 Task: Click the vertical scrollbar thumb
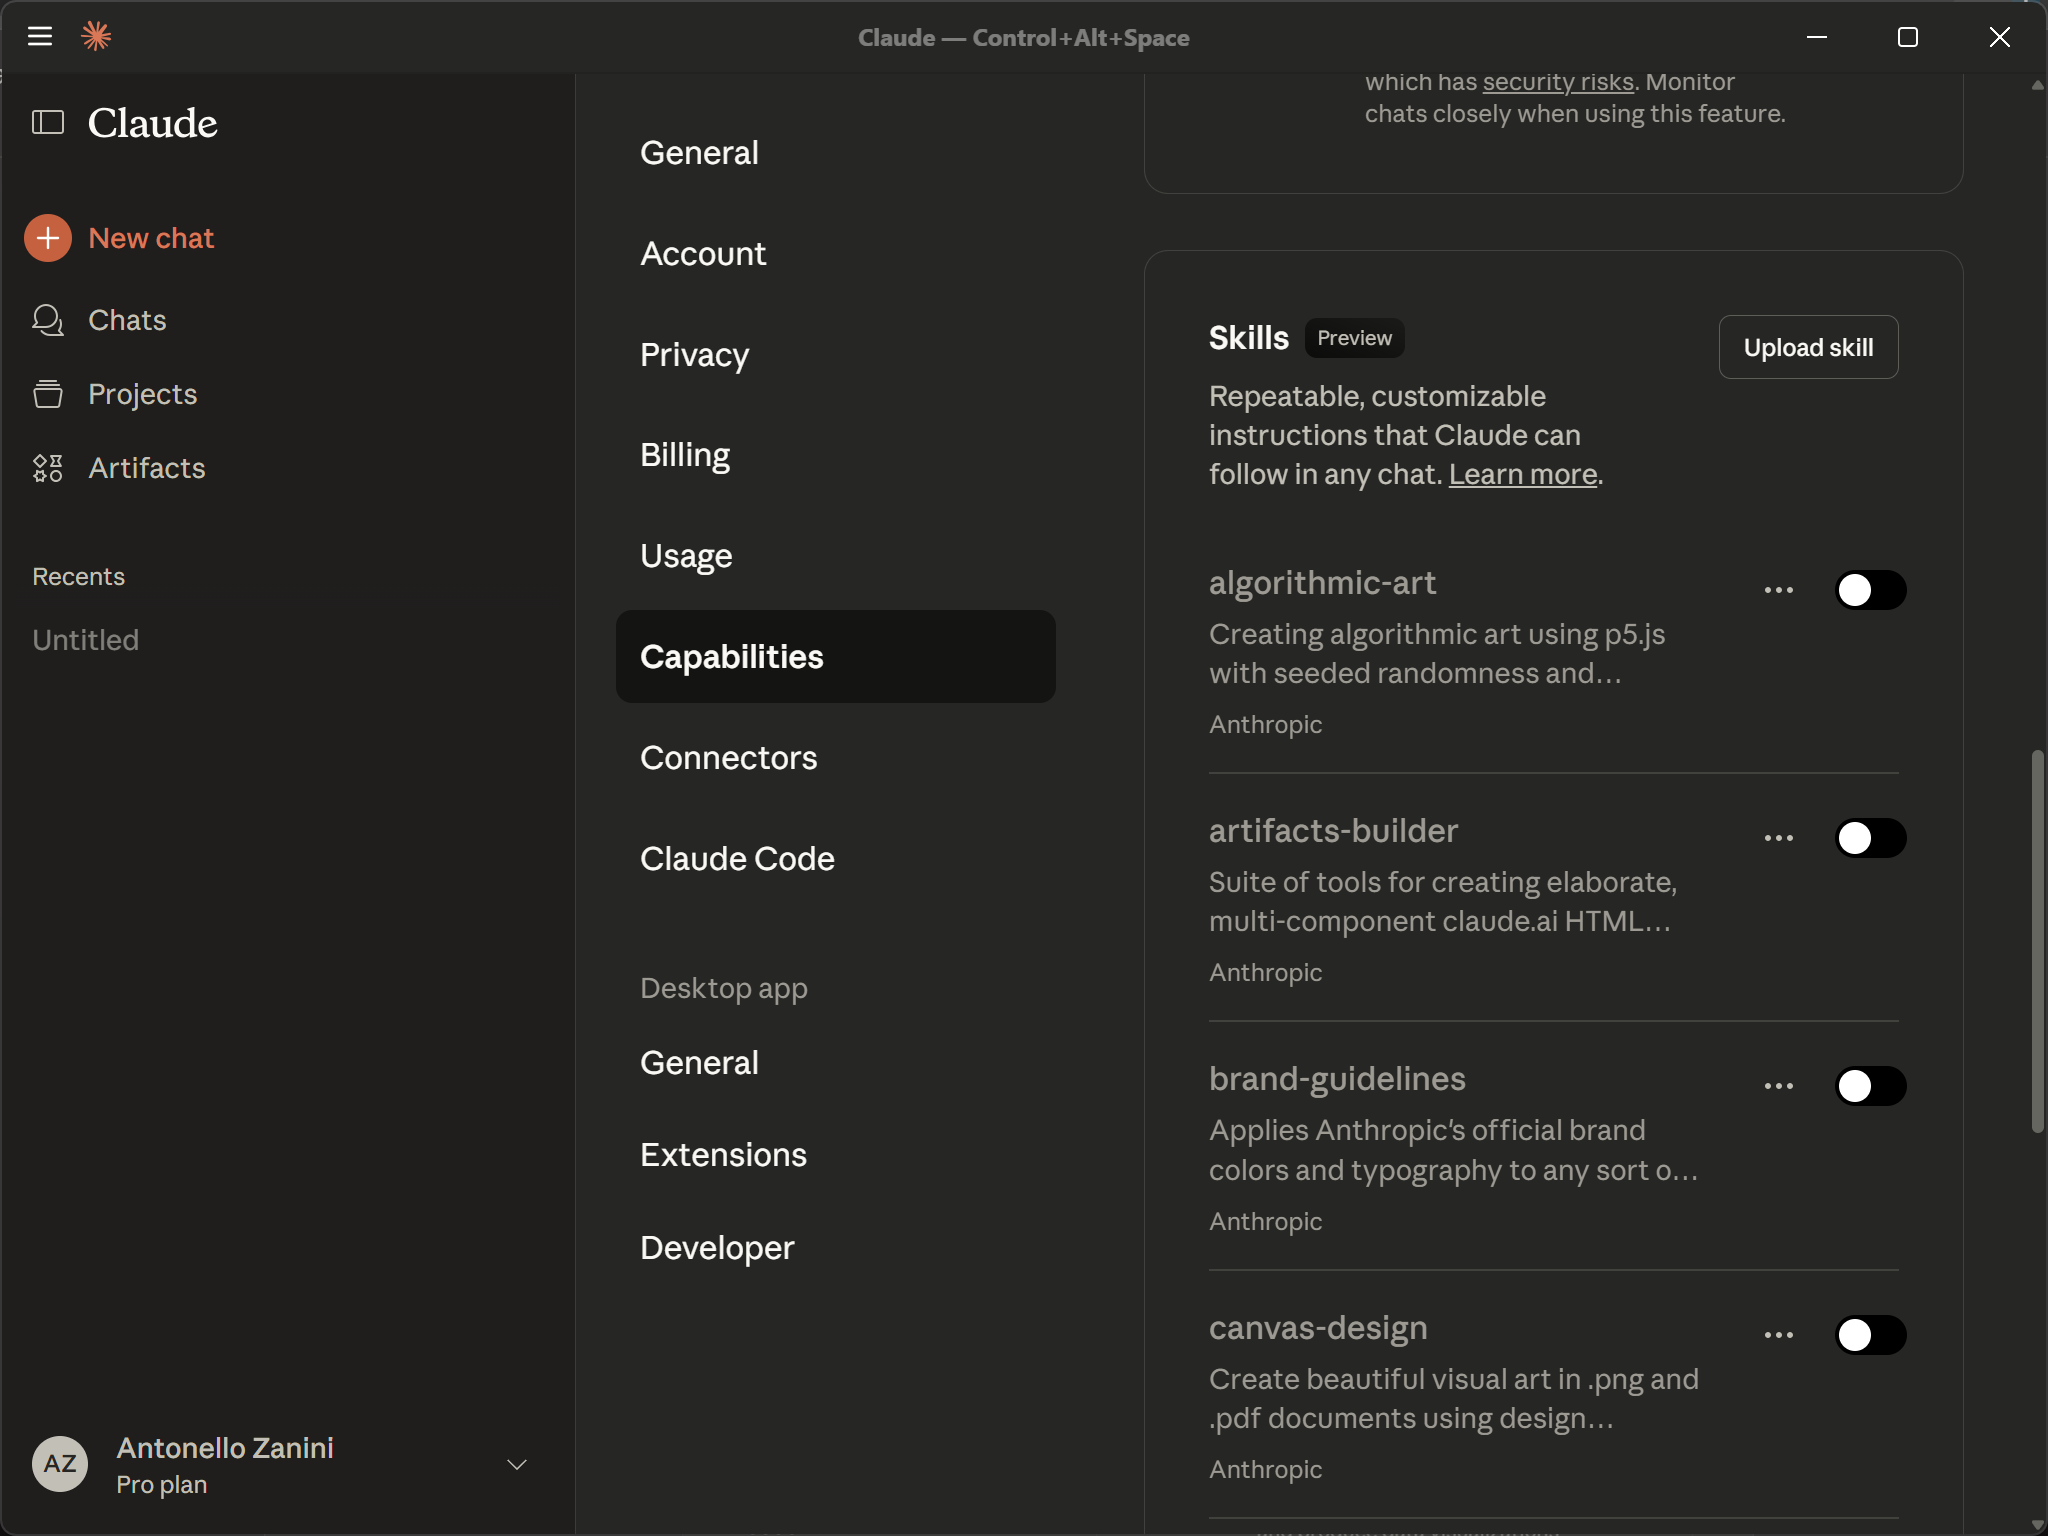pyautogui.click(x=2037, y=940)
